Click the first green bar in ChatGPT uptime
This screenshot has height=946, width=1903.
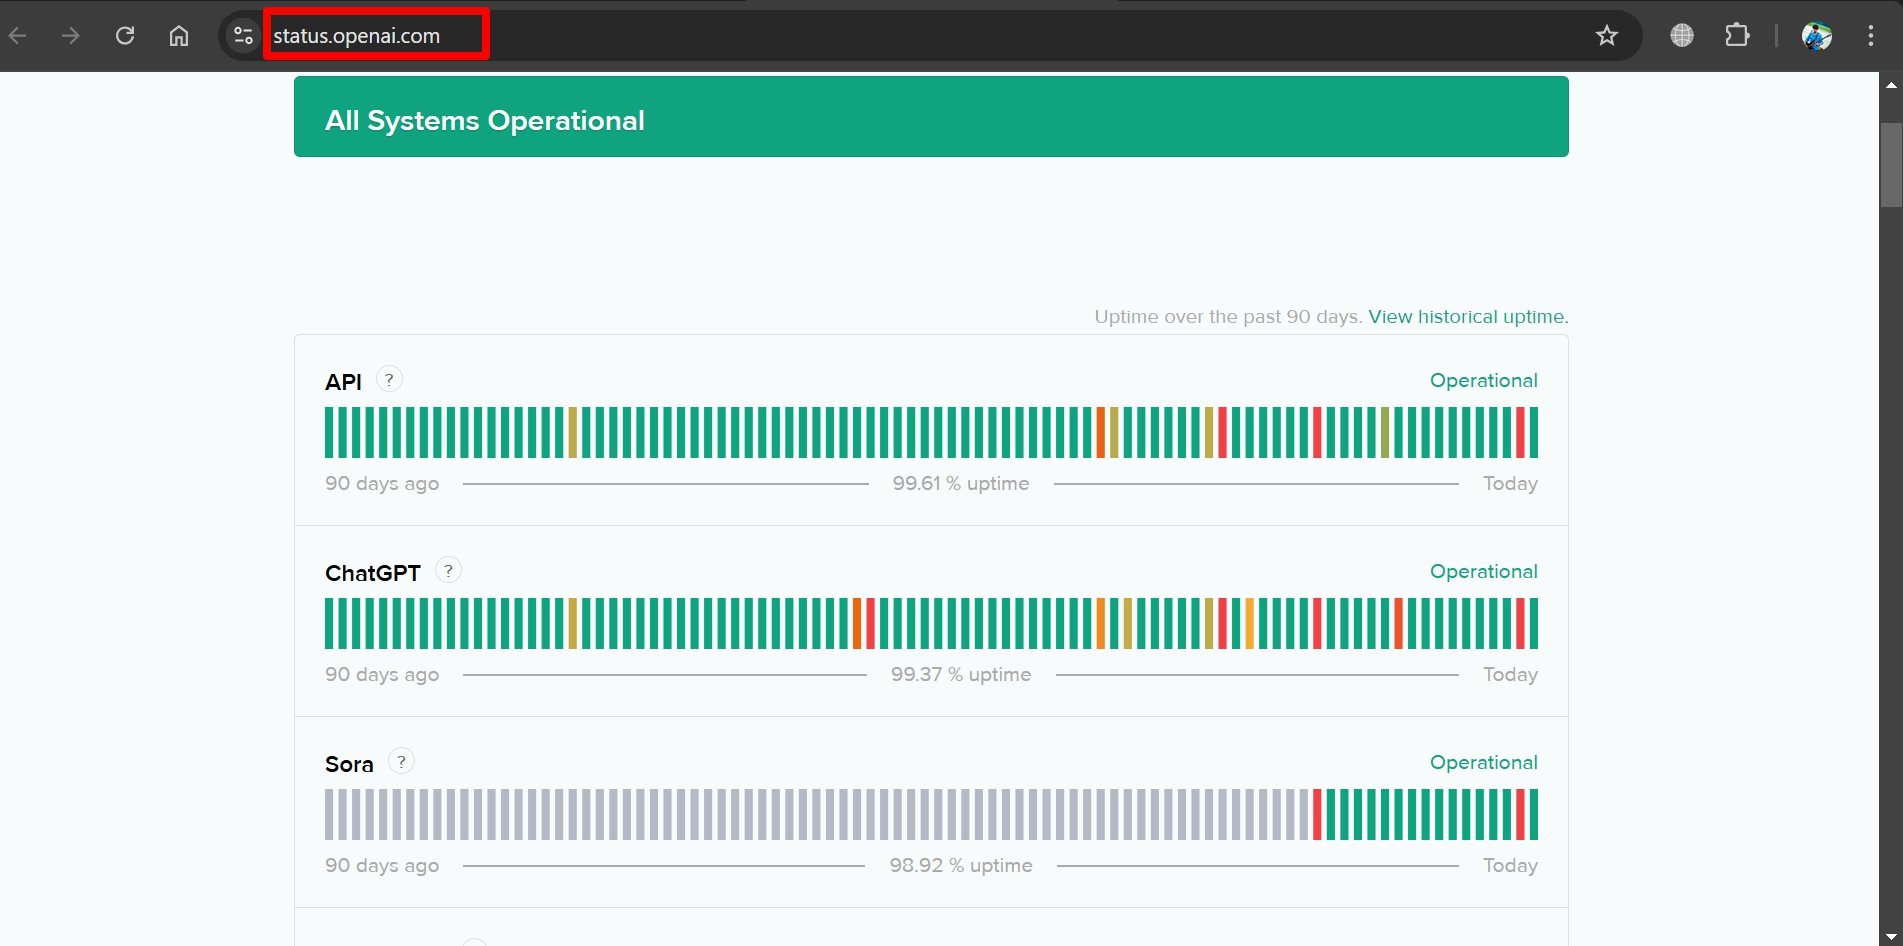[x=329, y=623]
